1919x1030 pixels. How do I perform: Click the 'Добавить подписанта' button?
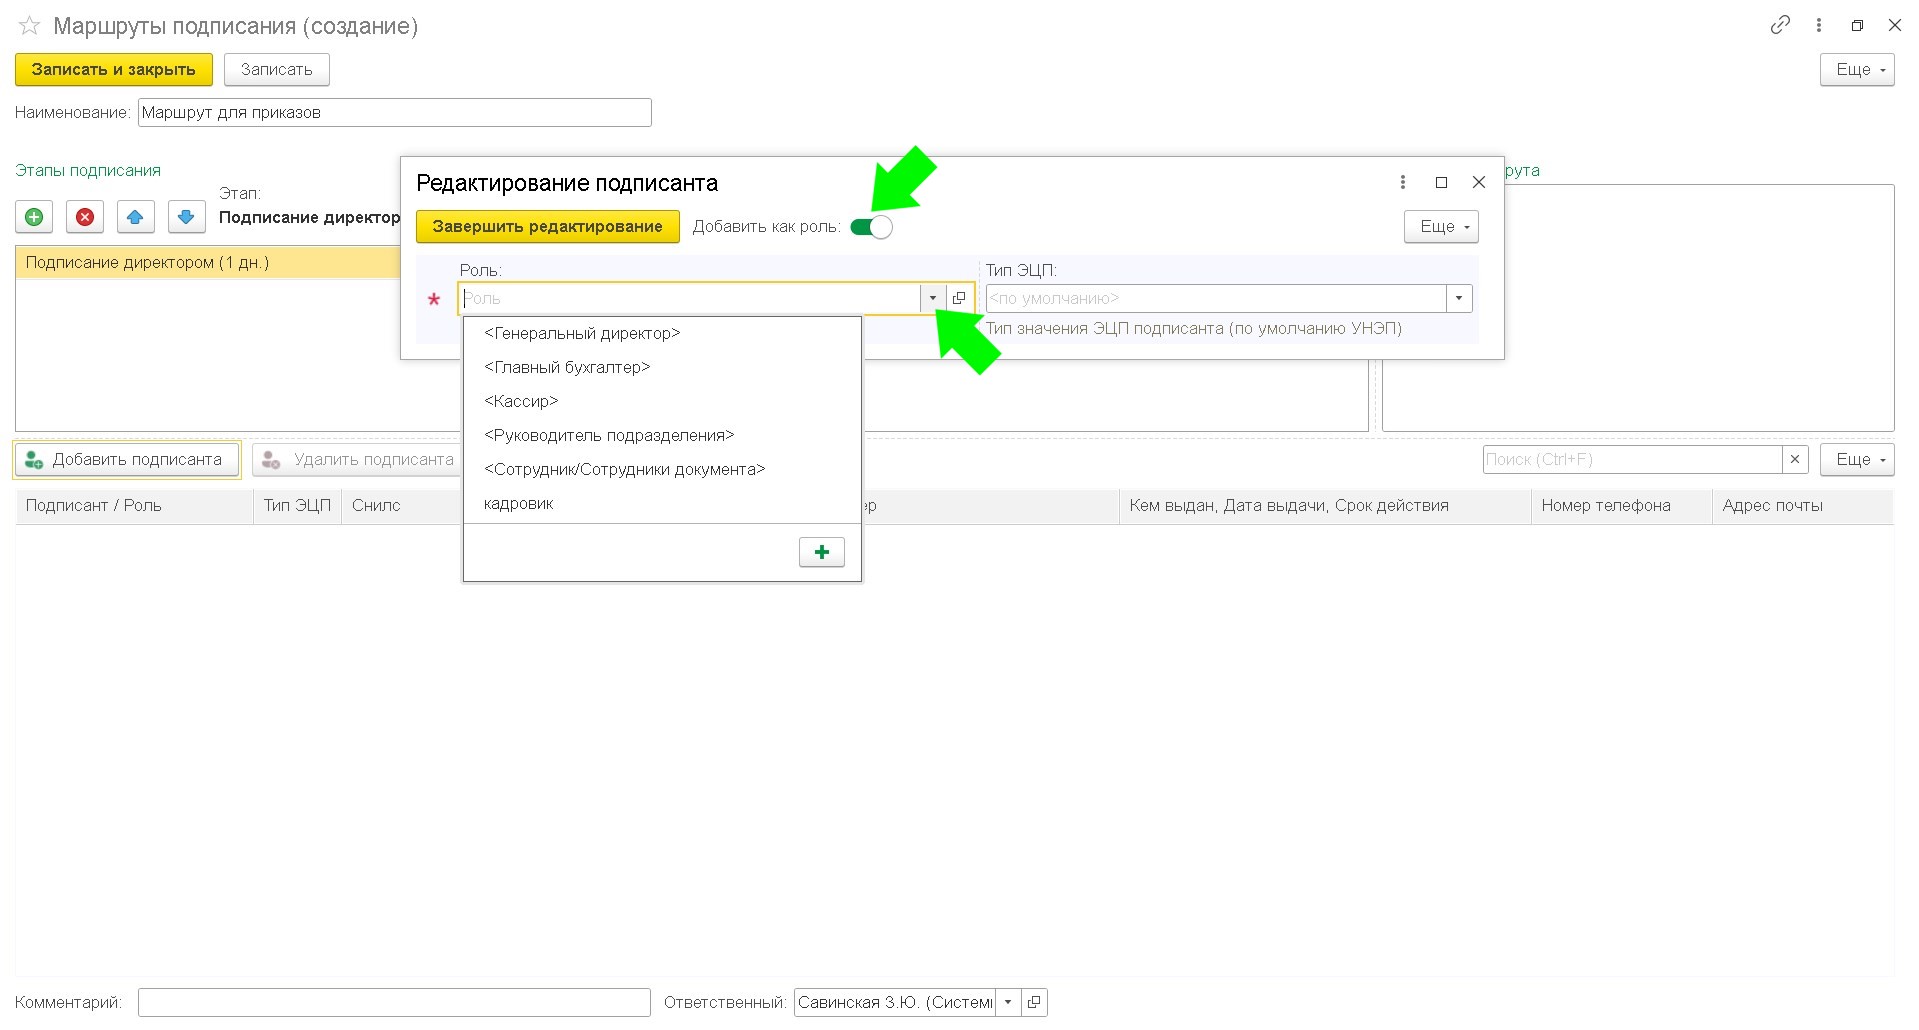coord(127,459)
